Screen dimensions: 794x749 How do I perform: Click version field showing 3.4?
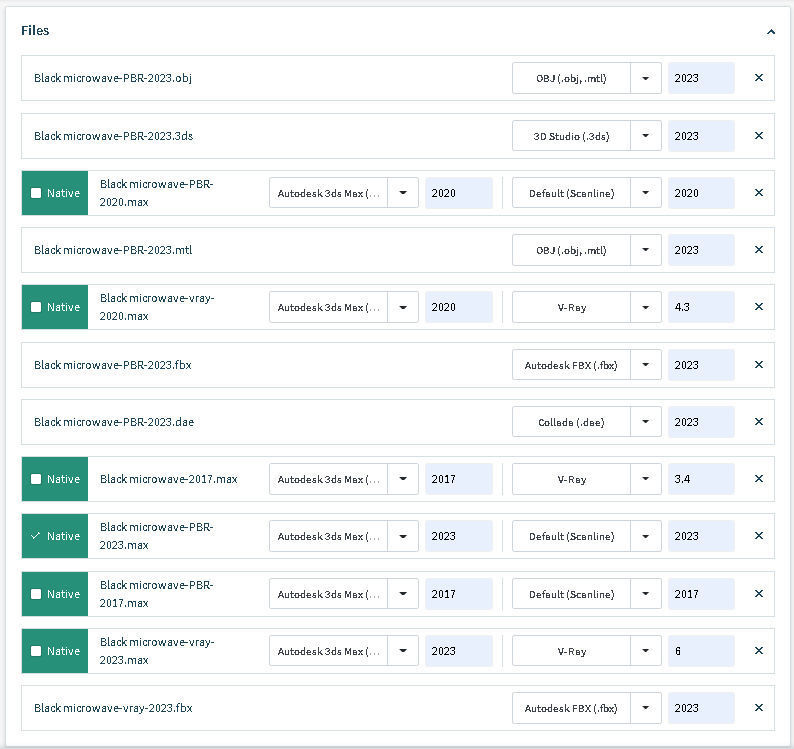pos(700,479)
